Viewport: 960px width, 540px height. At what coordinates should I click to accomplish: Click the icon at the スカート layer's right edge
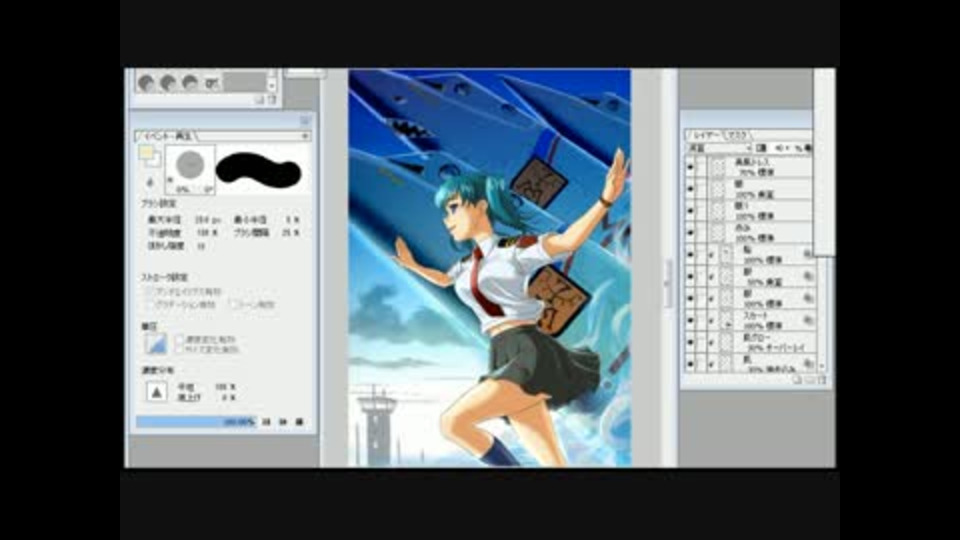pos(808,320)
